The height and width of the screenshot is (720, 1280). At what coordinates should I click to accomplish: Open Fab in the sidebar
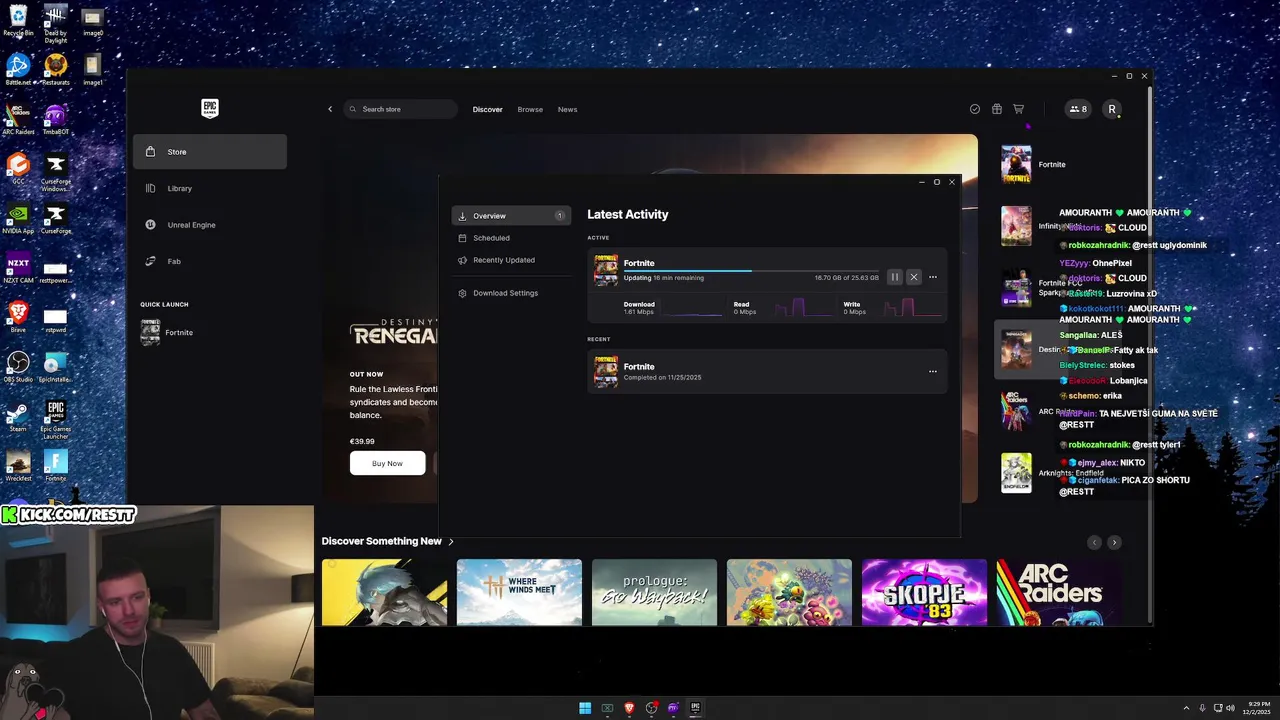click(210, 261)
